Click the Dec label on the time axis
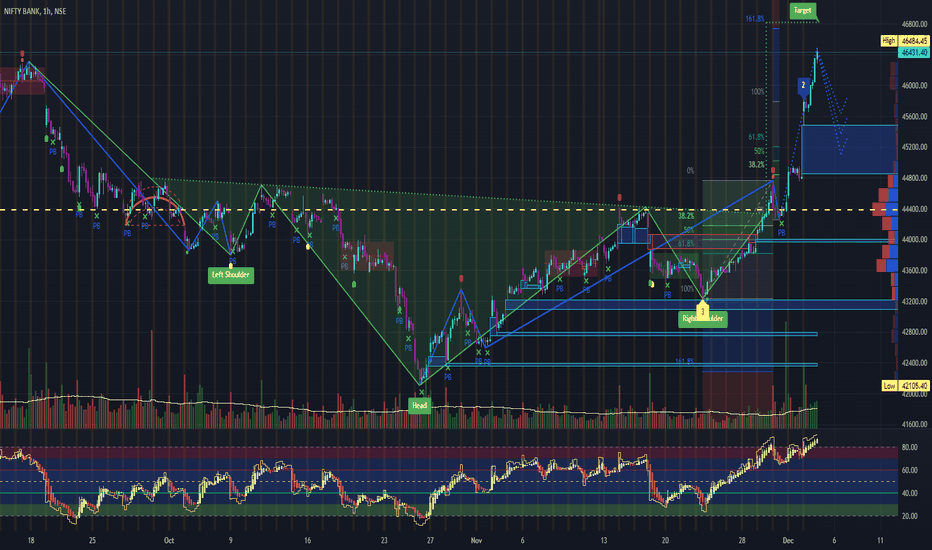 click(x=788, y=540)
